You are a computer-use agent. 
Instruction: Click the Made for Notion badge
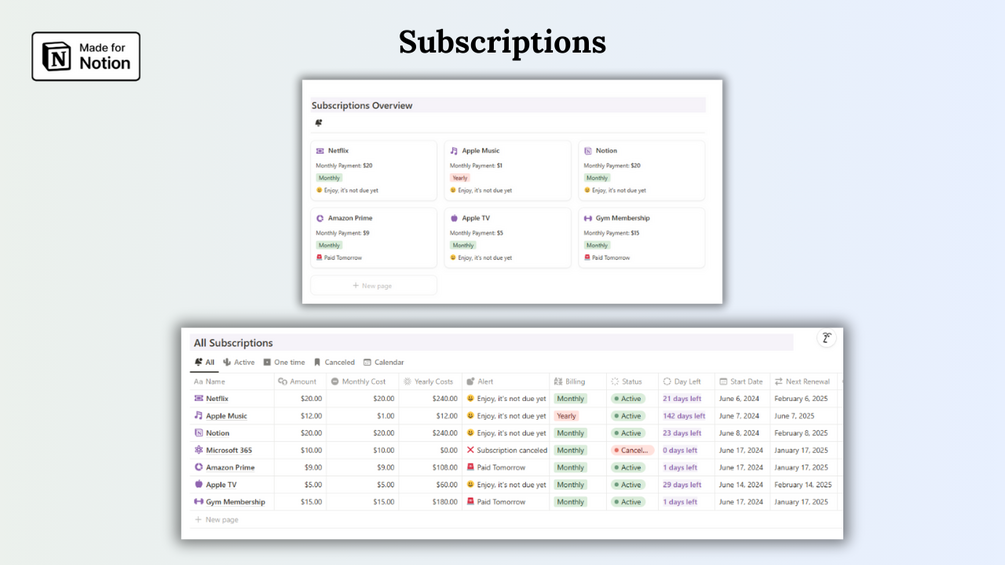click(x=86, y=56)
